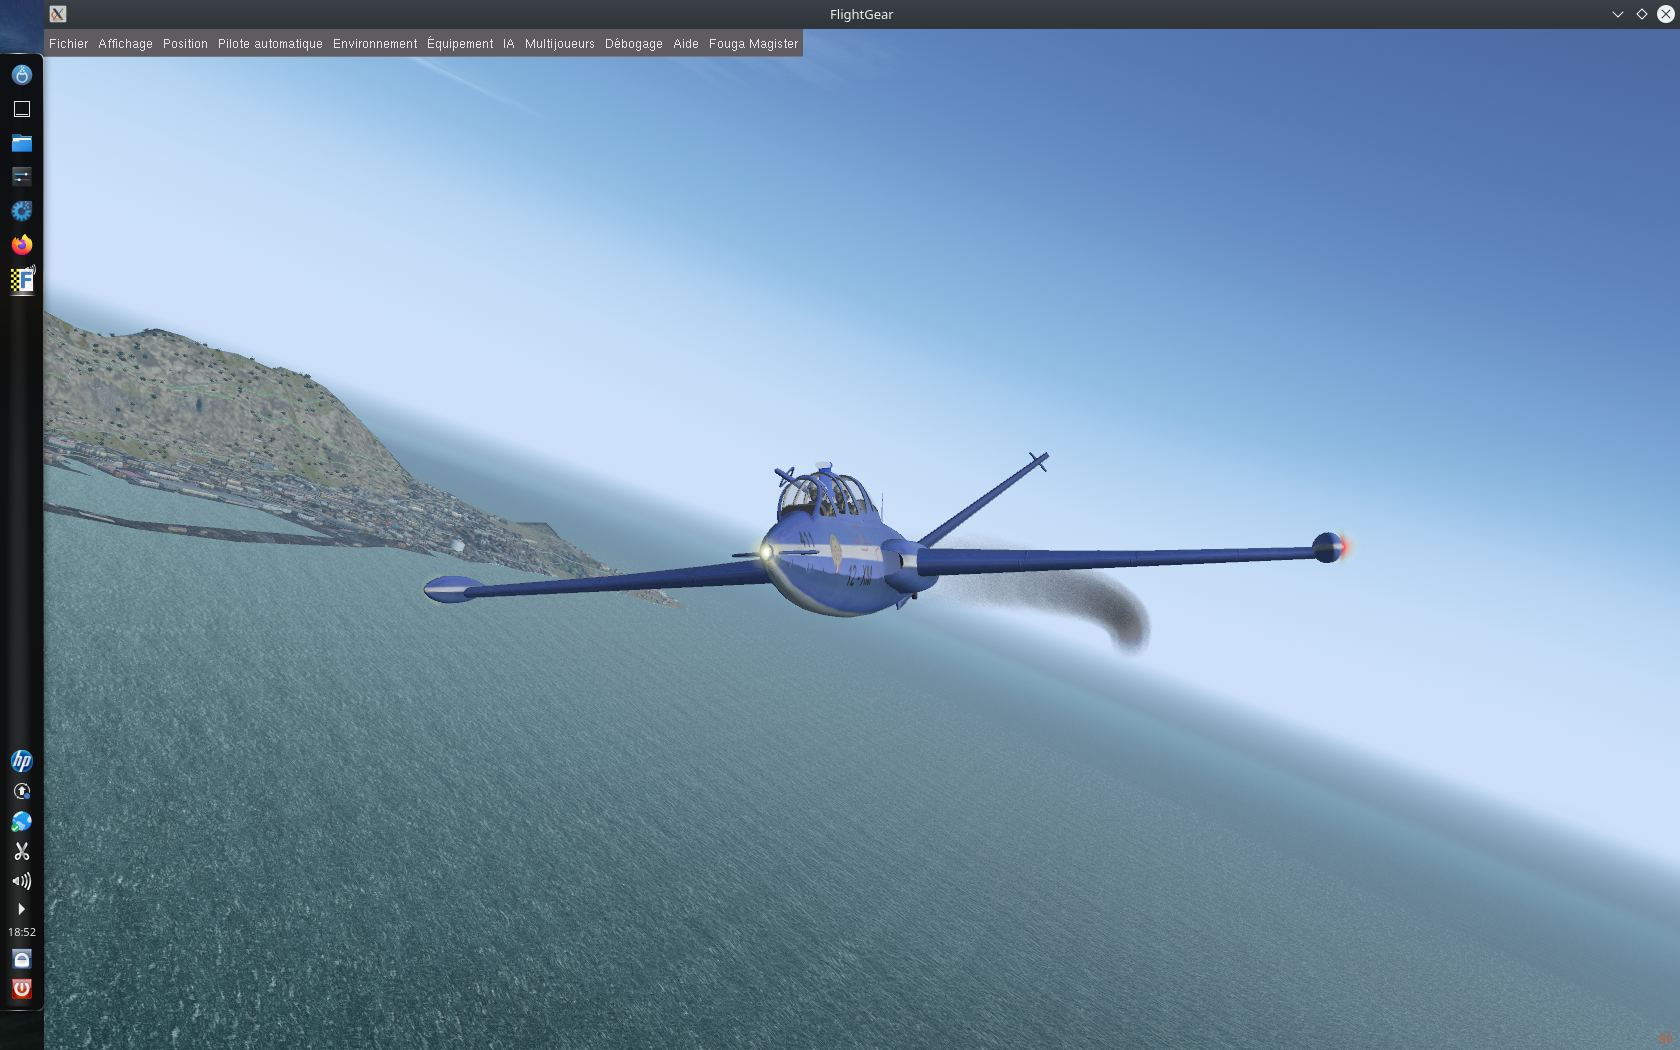Open the Fichier menu
1680x1050 pixels.
pos(68,44)
